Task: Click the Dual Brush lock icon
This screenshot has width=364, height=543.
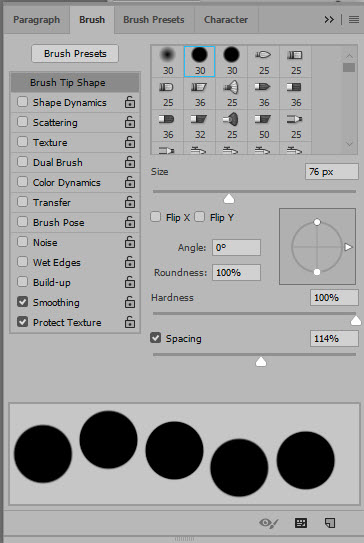Action: [x=130, y=162]
